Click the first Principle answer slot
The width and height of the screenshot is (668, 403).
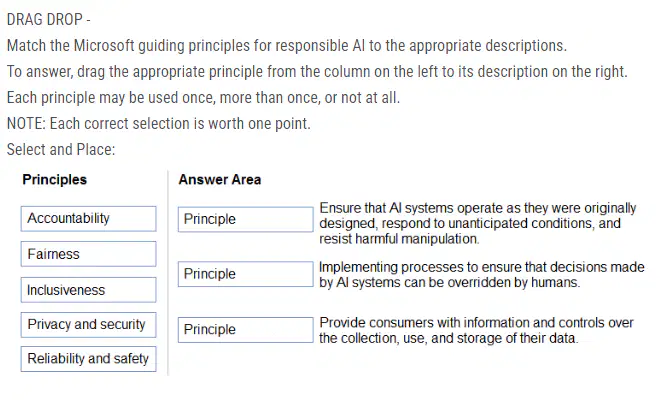246,219
